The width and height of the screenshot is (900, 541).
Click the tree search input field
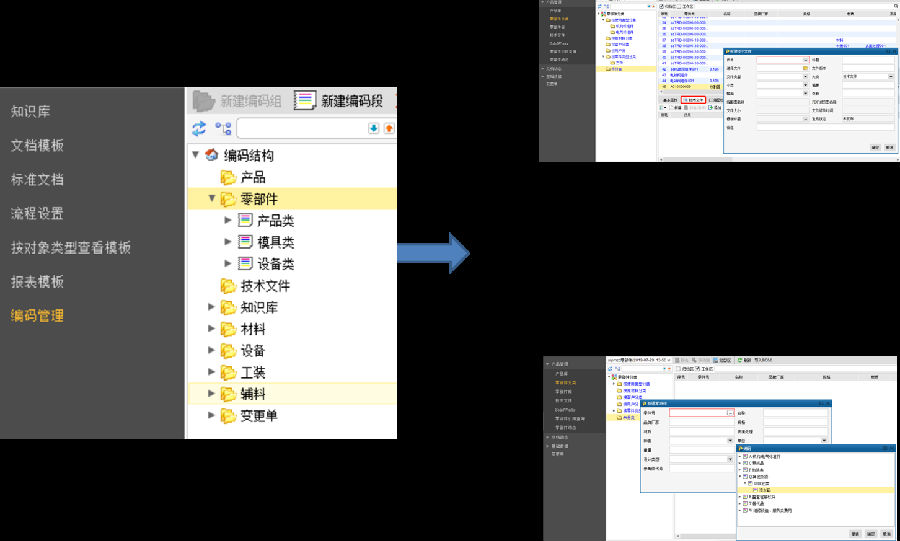pyautogui.click(x=300, y=128)
